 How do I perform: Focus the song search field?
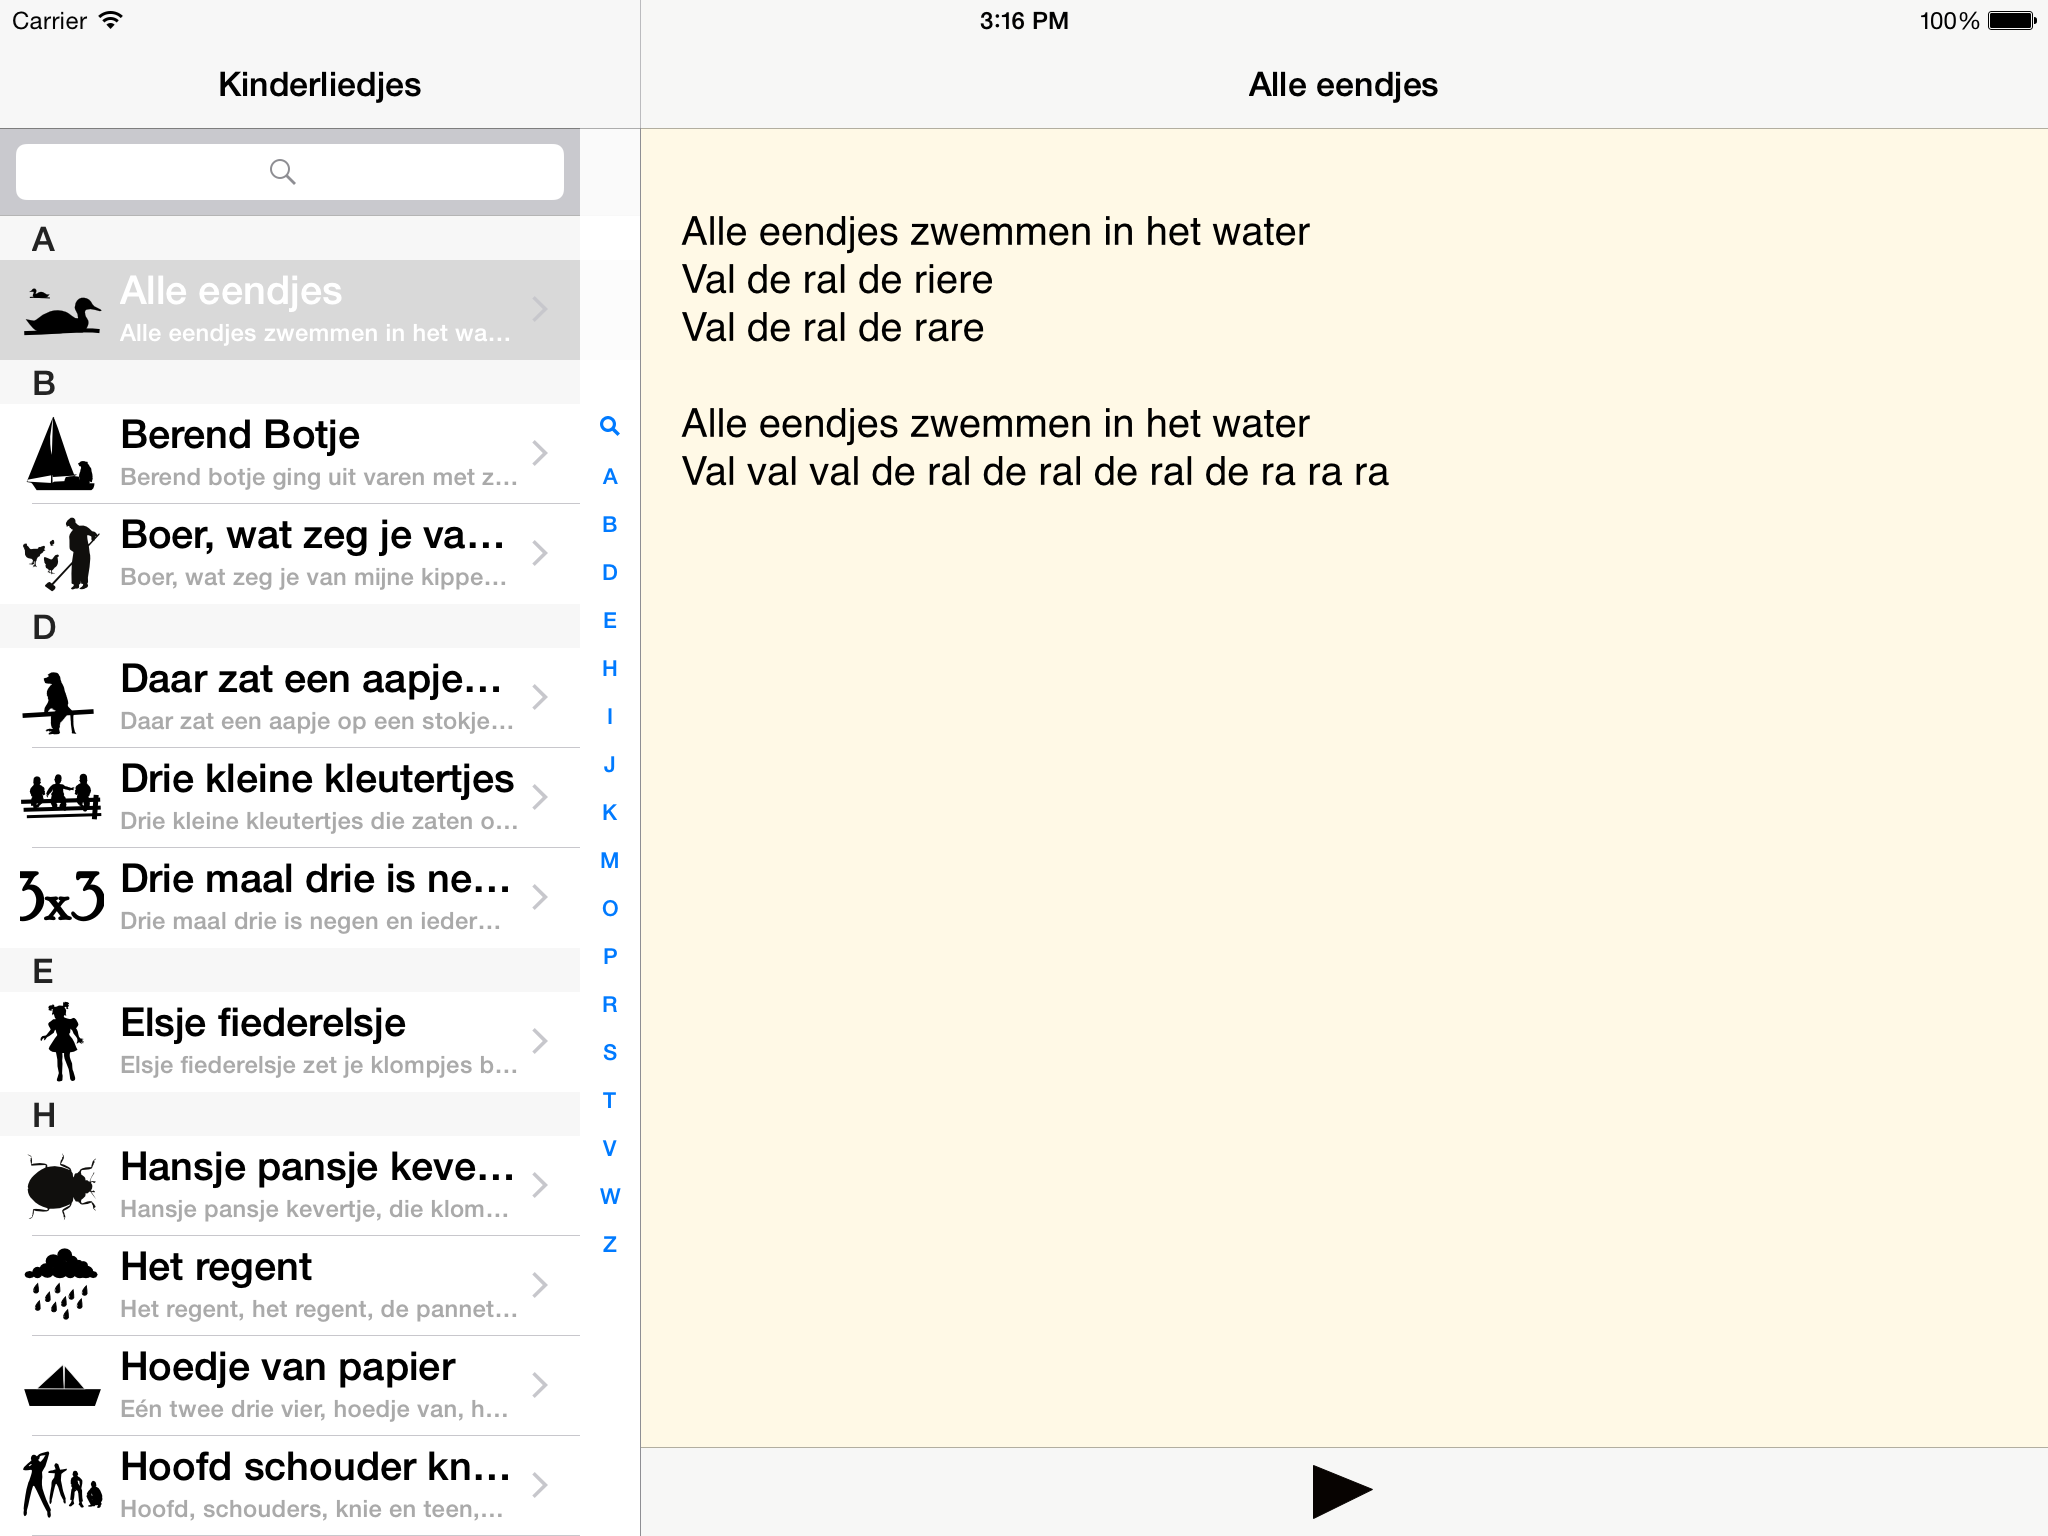[290, 172]
